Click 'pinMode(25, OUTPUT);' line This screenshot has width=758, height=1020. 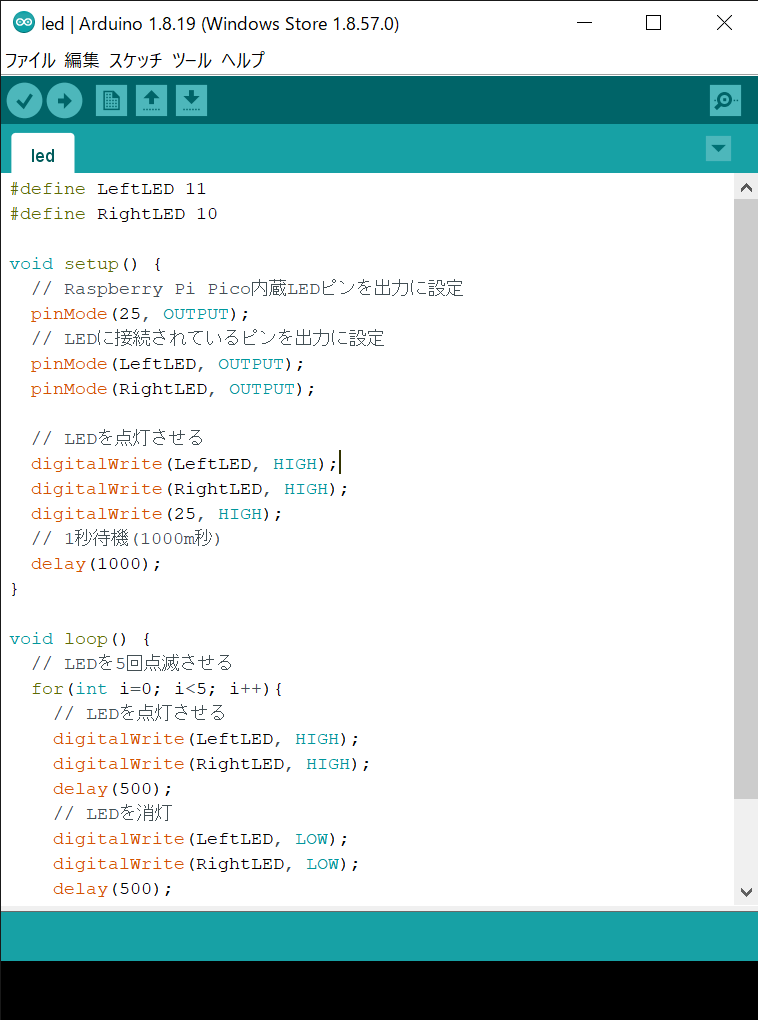coord(140,314)
